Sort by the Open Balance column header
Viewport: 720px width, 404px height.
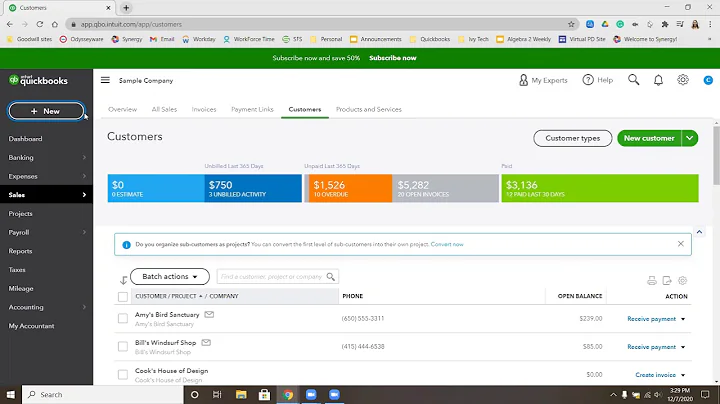(579, 296)
